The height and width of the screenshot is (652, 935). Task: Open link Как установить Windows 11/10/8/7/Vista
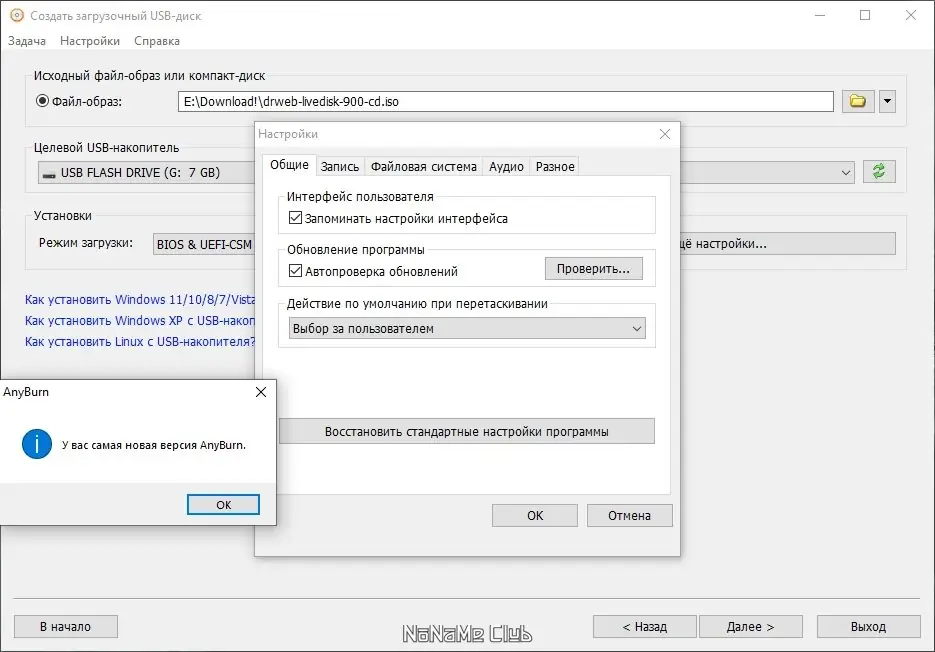[x=140, y=299]
